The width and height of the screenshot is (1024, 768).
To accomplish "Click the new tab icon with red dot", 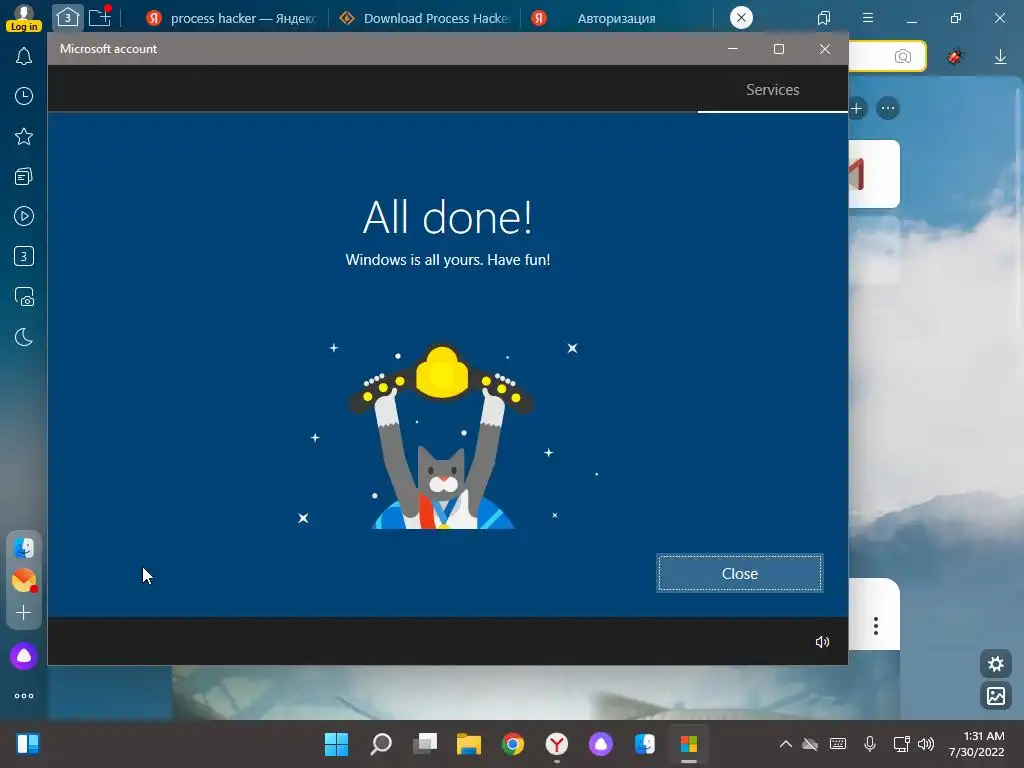I will [x=100, y=17].
